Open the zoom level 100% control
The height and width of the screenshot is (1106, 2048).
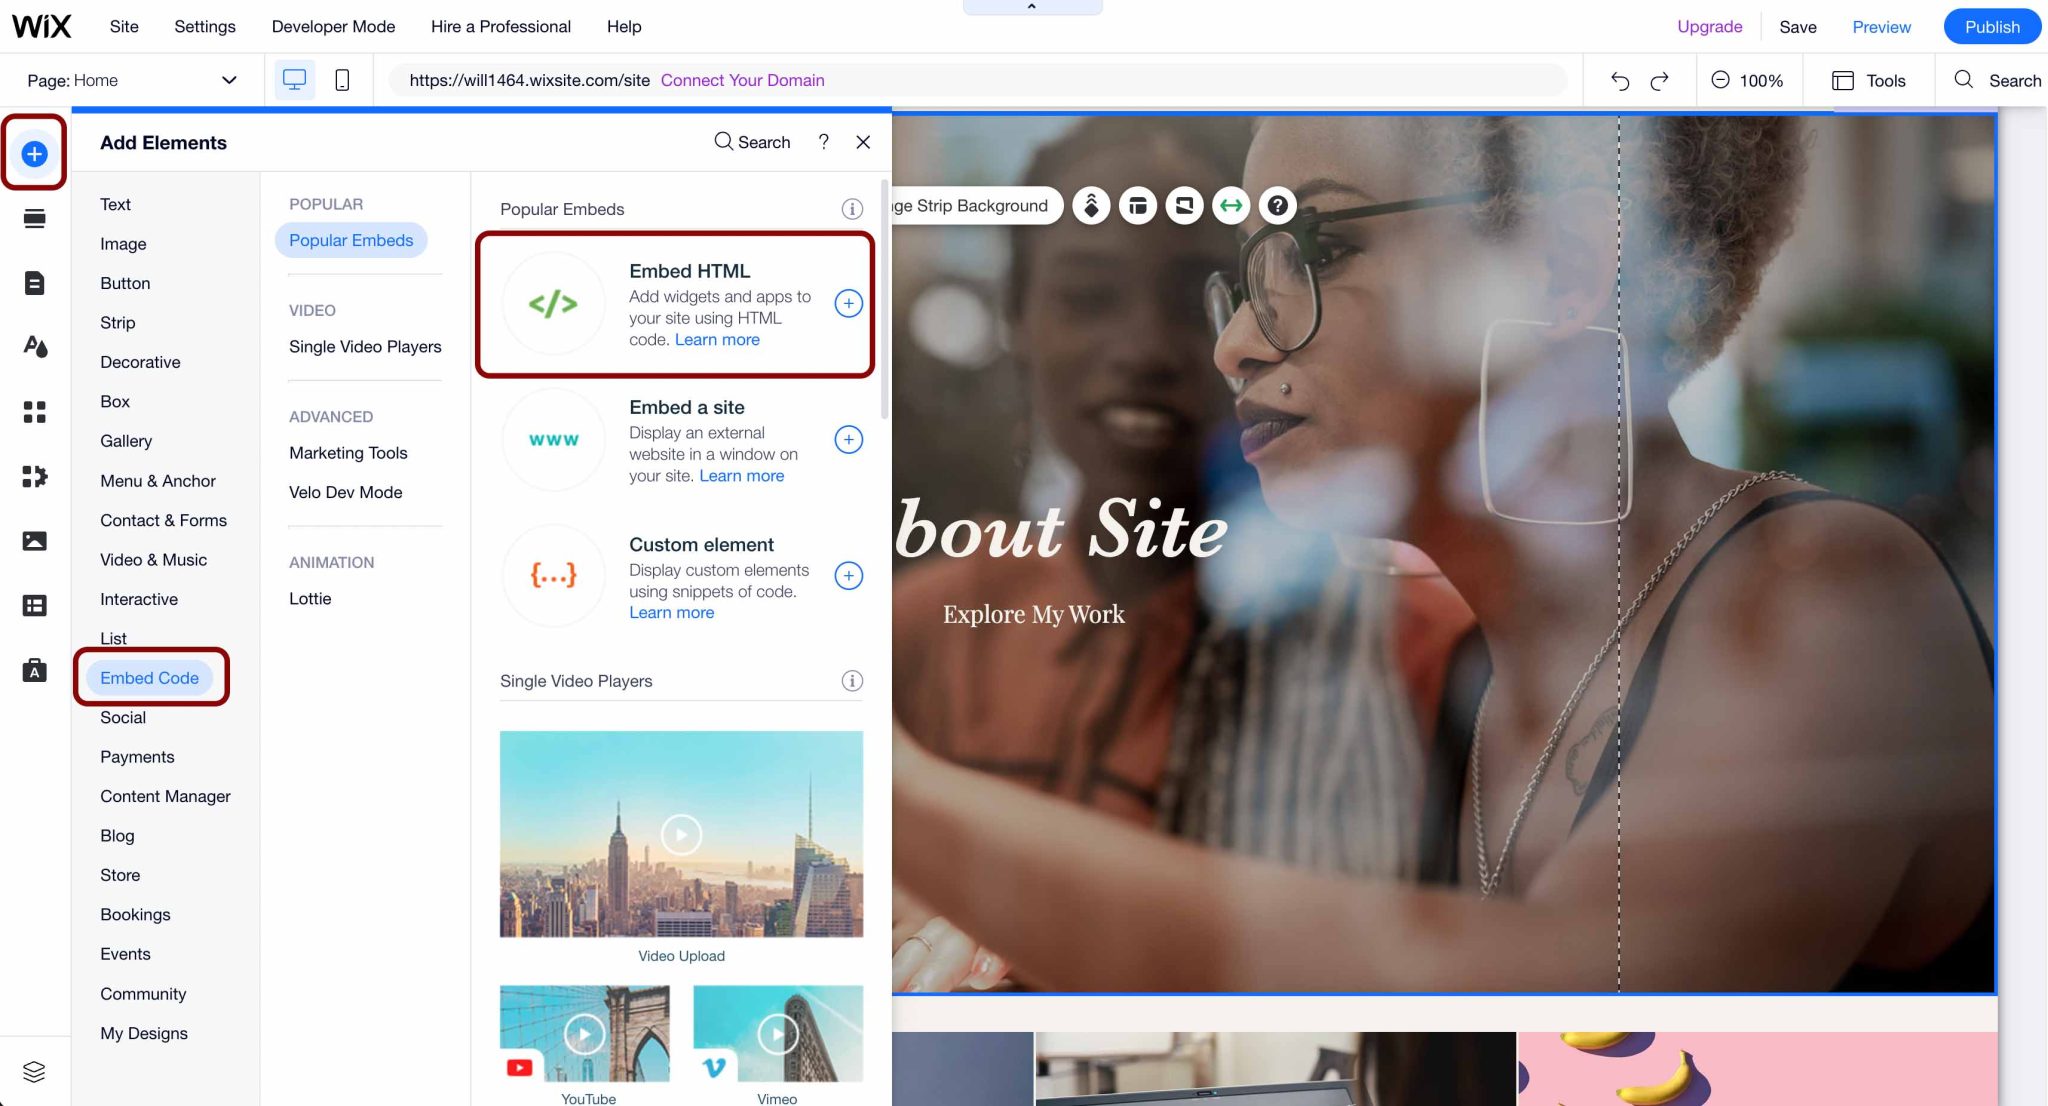pos(1748,80)
